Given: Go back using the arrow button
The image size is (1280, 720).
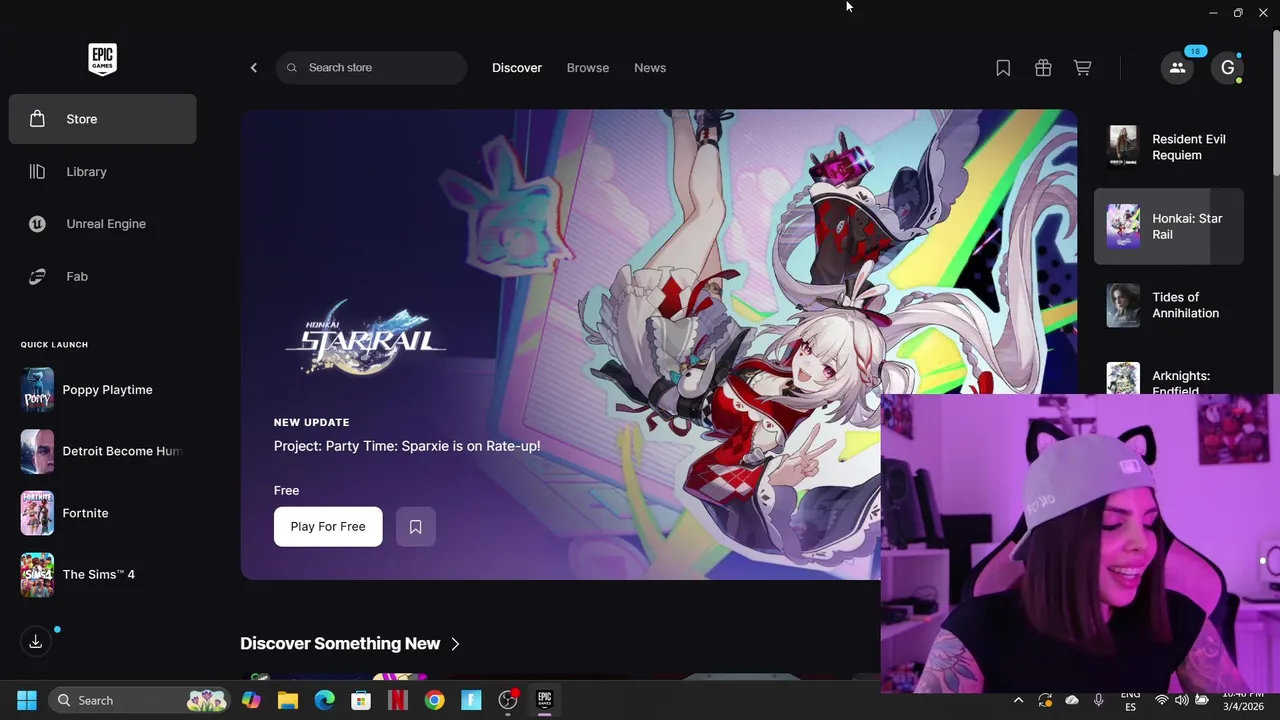Looking at the screenshot, I should (254, 68).
